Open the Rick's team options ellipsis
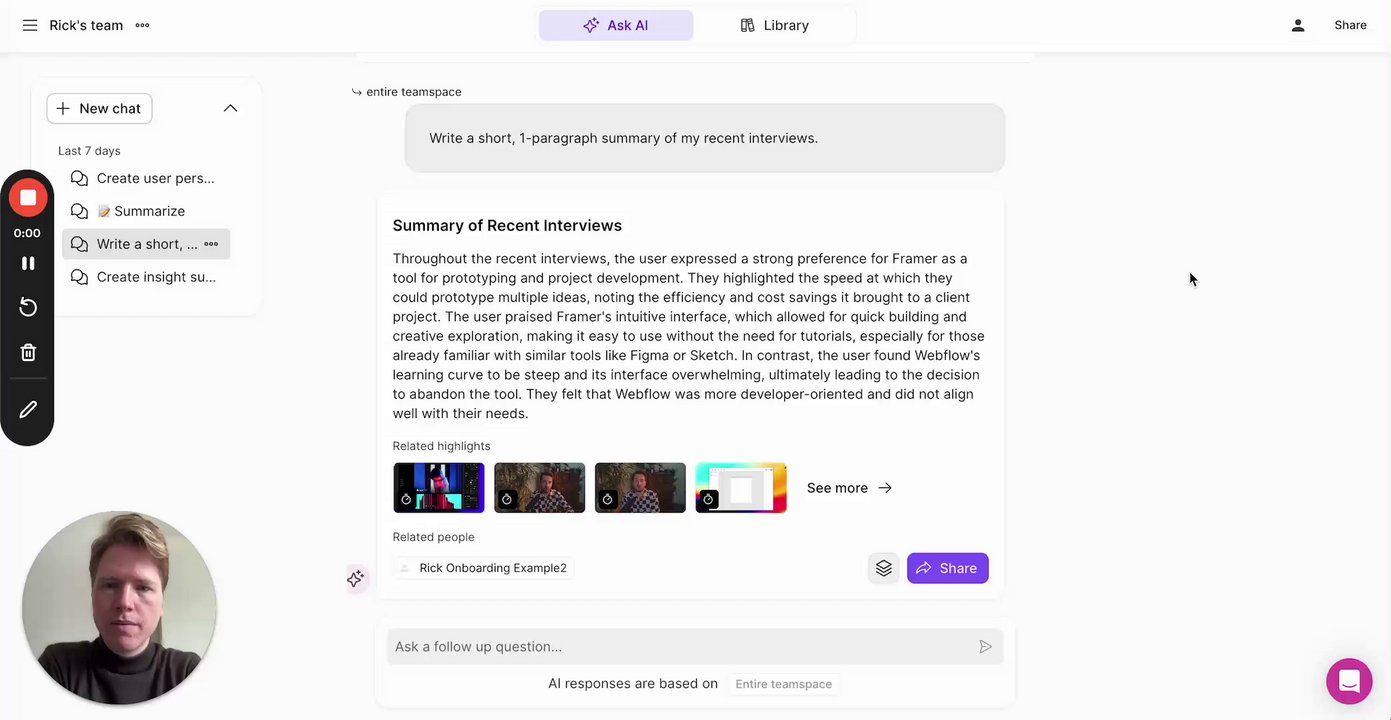This screenshot has width=1391, height=720. click(142, 25)
